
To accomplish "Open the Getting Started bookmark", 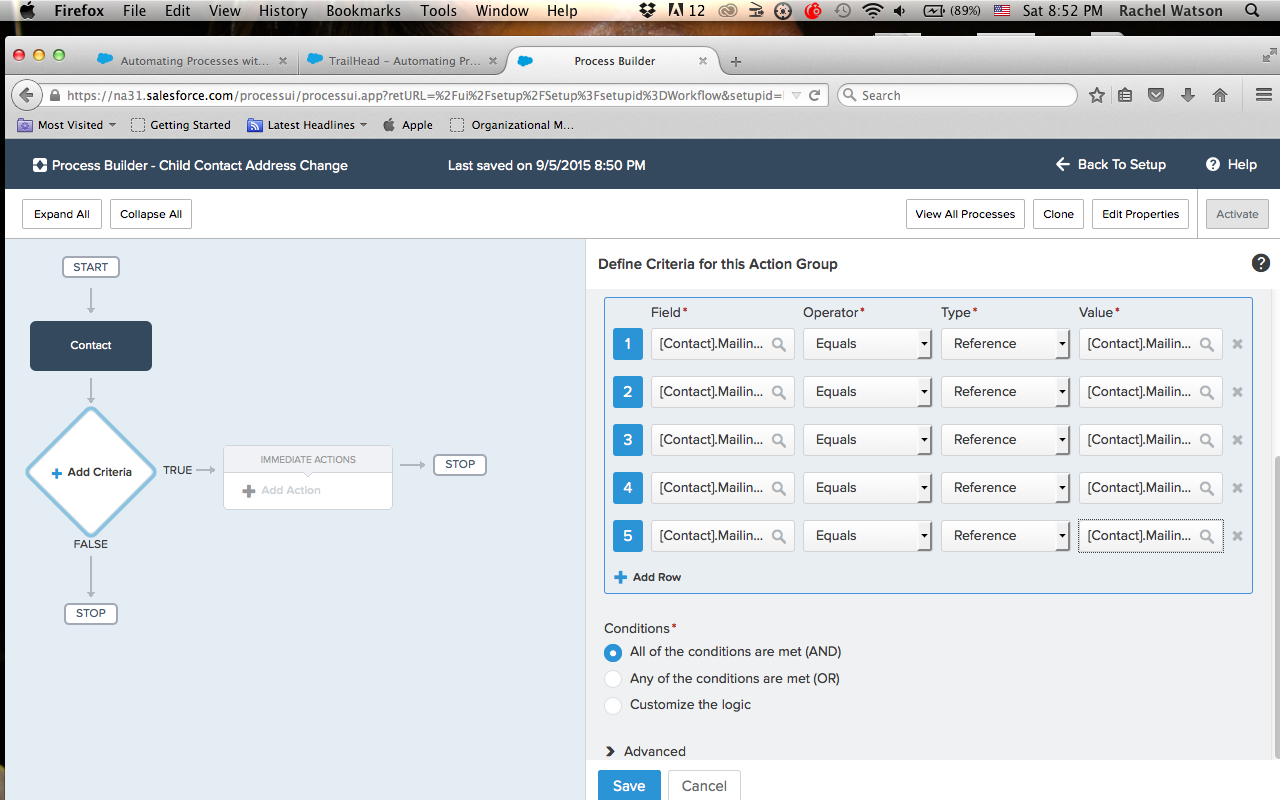I will coord(181,125).
